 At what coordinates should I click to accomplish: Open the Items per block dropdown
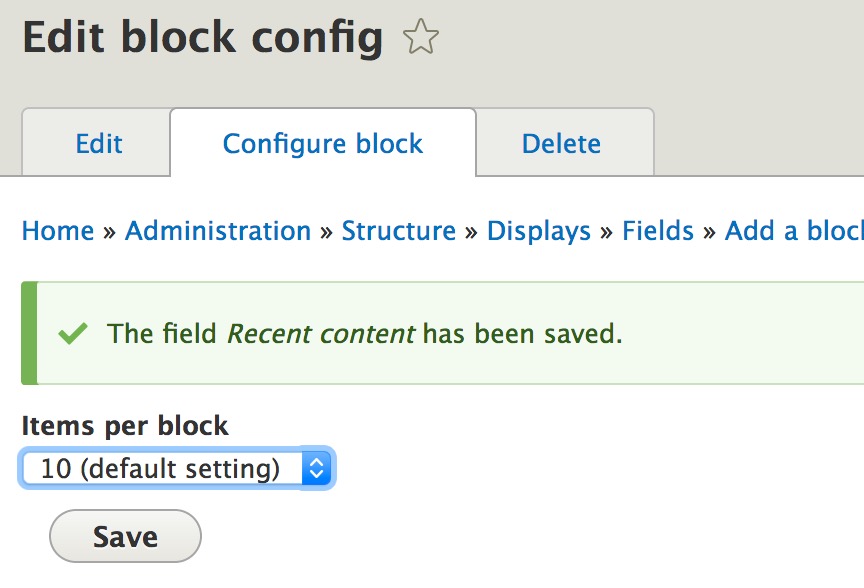pos(177,468)
